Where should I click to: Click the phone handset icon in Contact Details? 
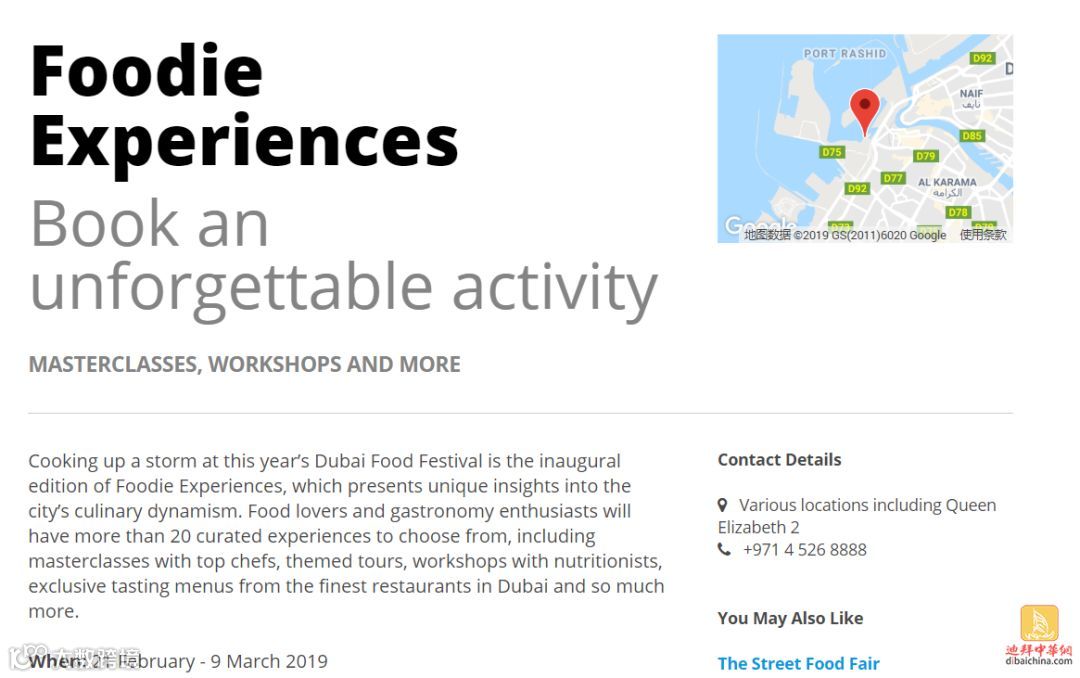(x=724, y=550)
